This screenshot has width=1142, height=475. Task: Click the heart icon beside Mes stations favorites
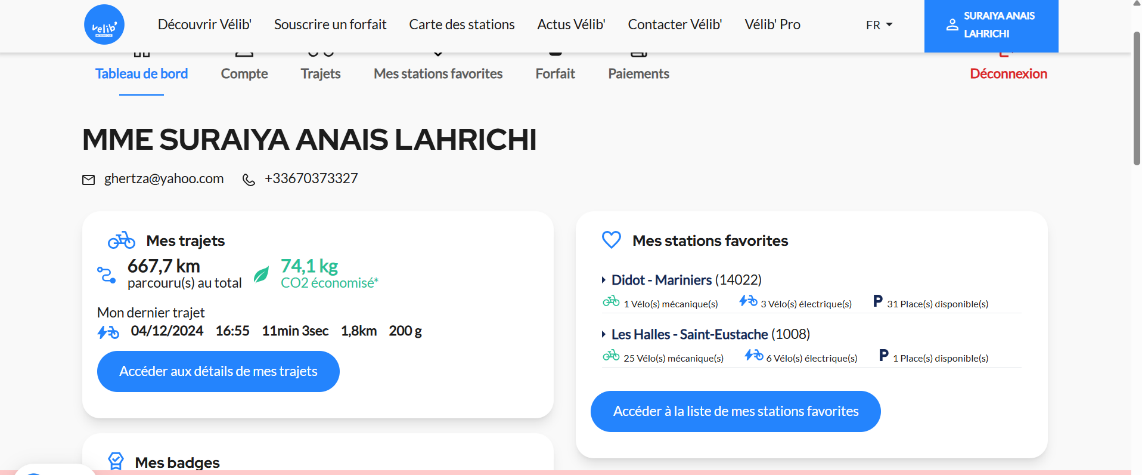611,240
